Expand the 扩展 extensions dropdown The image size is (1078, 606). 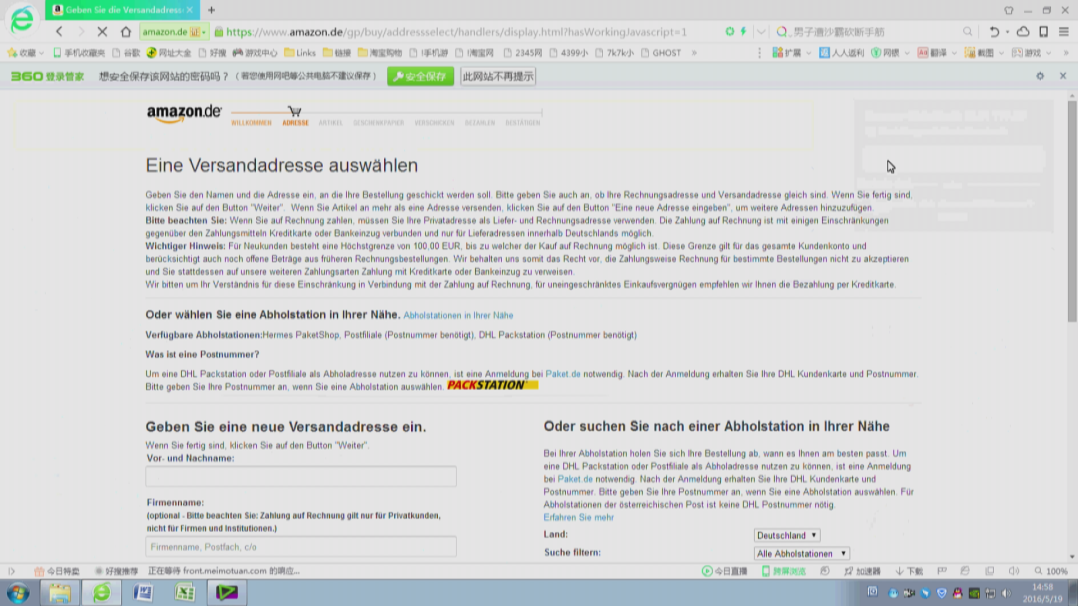pyautogui.click(x=808, y=53)
